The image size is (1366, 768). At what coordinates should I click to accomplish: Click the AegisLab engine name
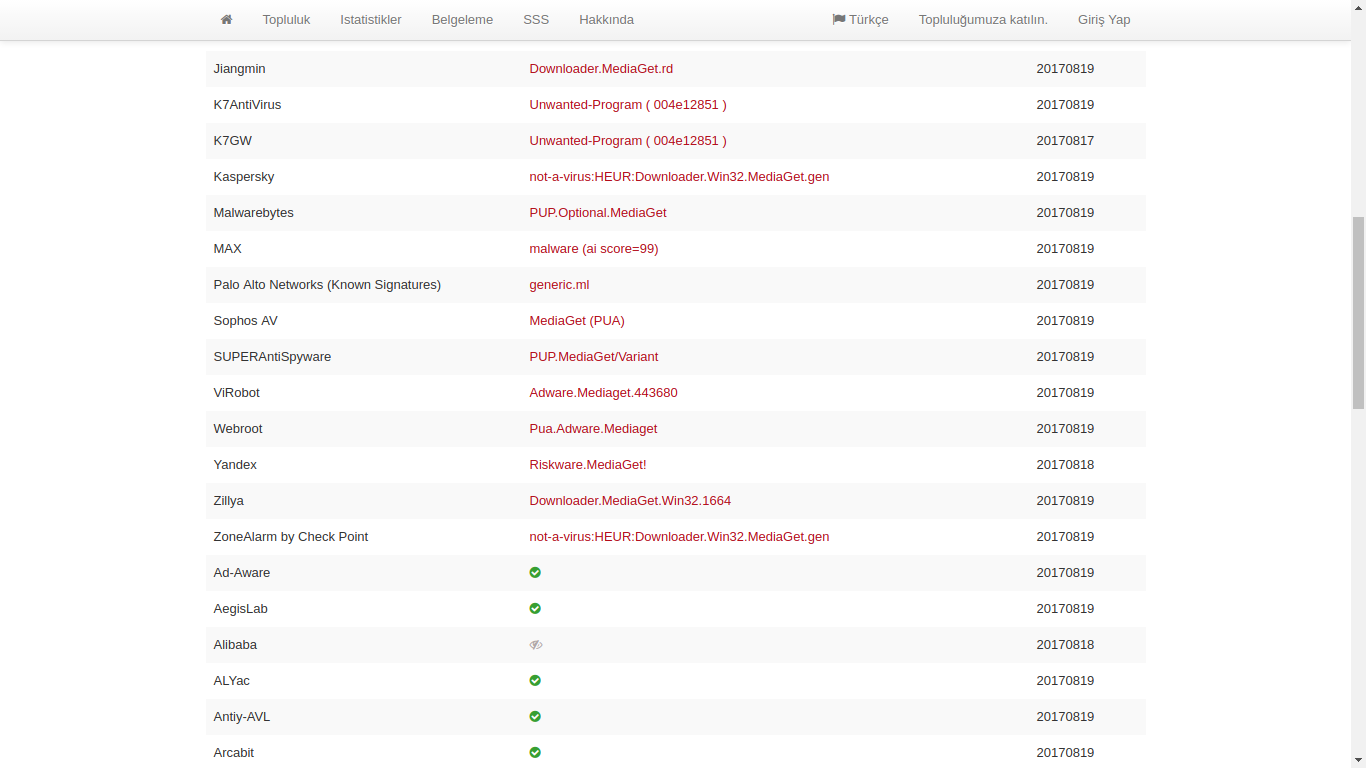click(240, 609)
